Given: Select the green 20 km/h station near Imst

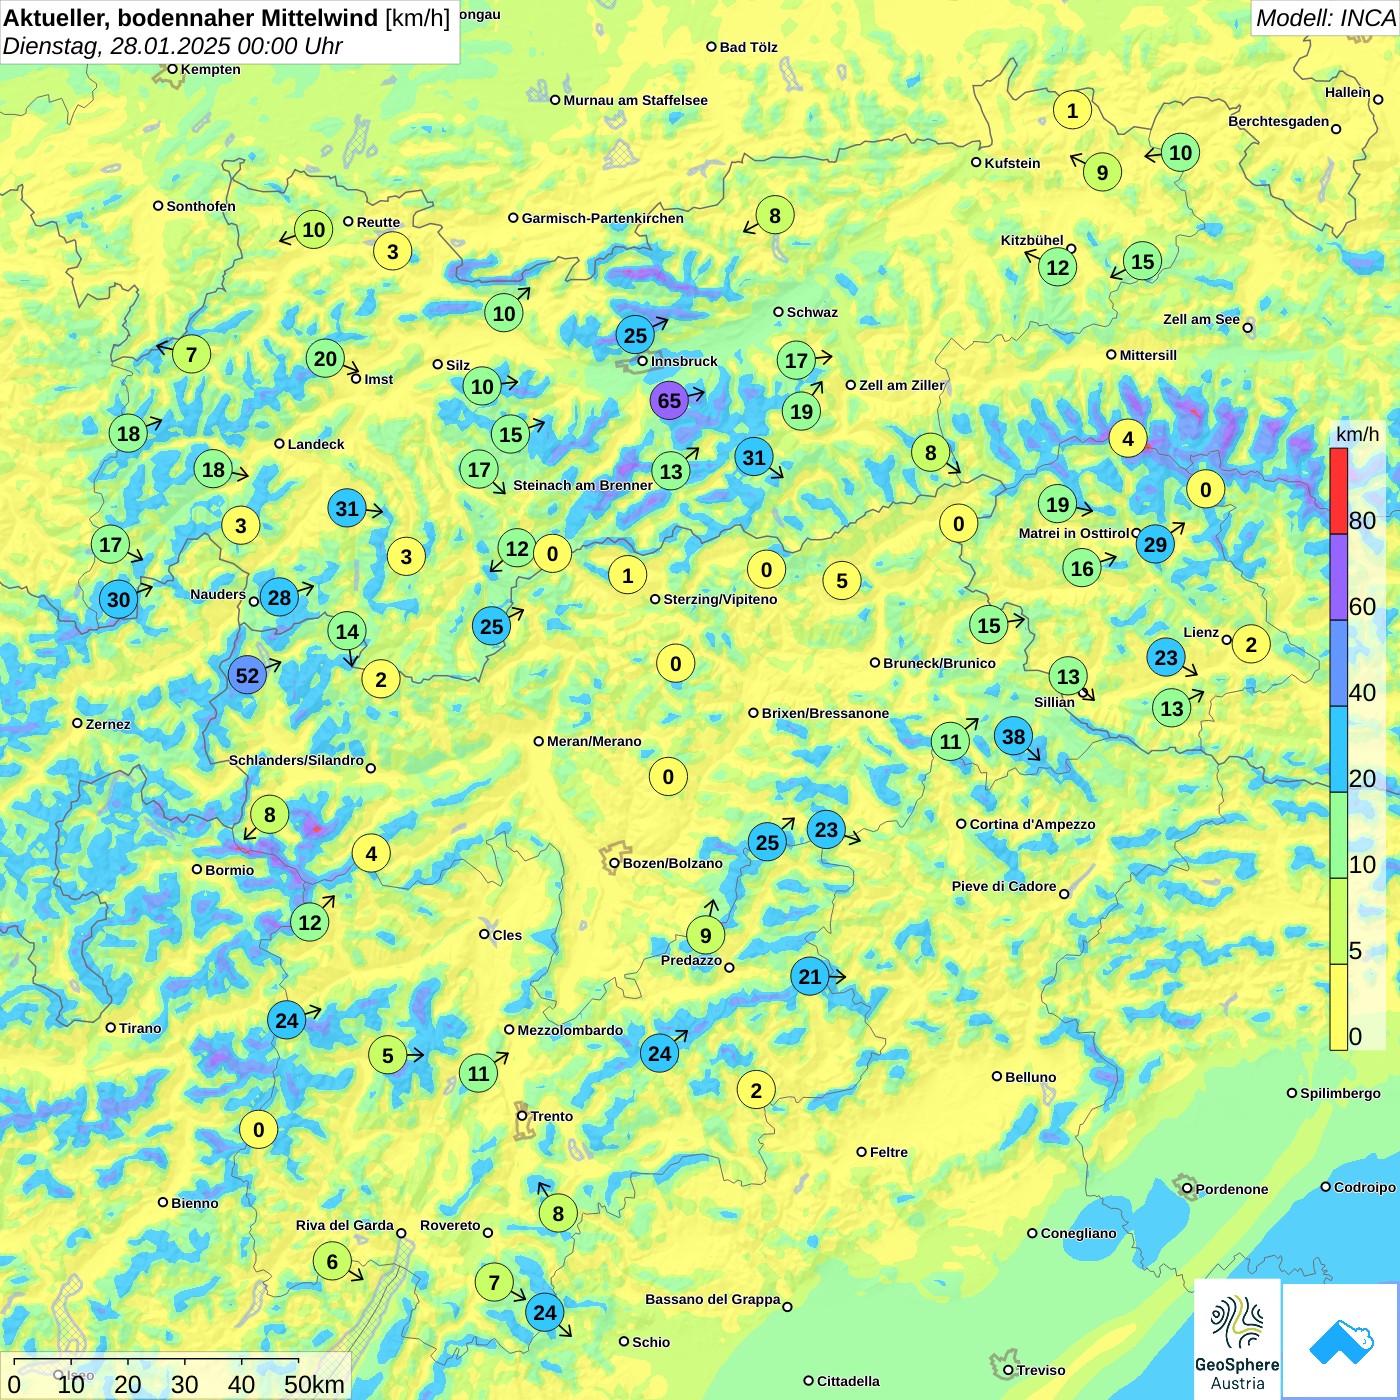Looking at the screenshot, I should 325,358.
